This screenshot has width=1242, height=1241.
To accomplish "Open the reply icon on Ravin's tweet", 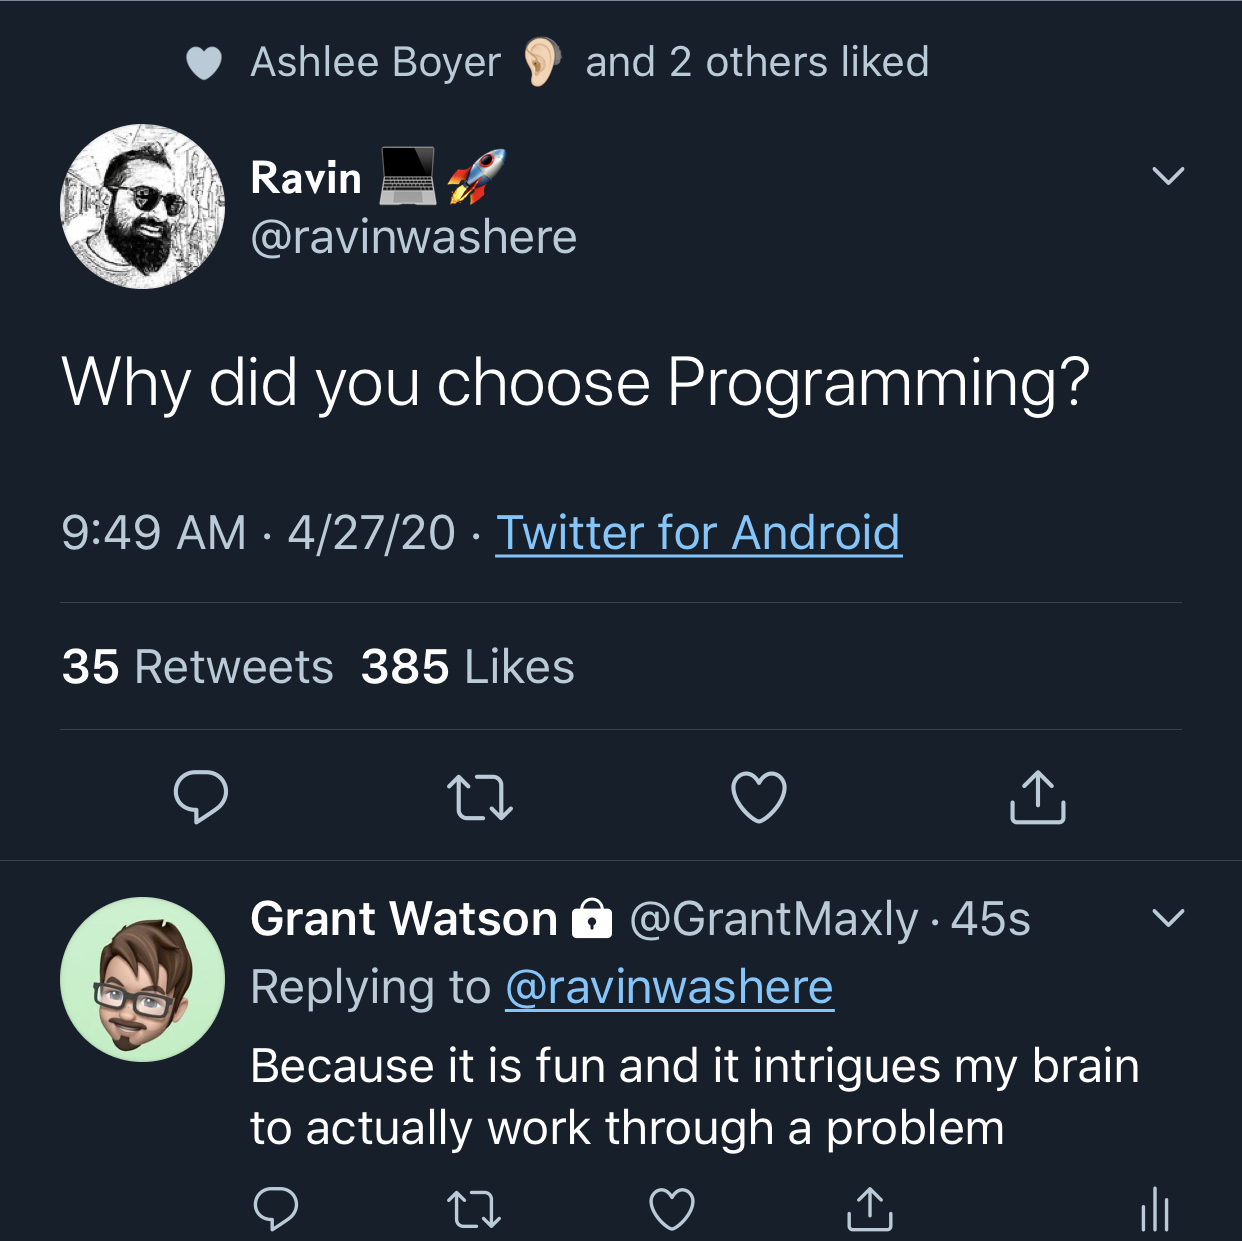I will click(x=202, y=797).
